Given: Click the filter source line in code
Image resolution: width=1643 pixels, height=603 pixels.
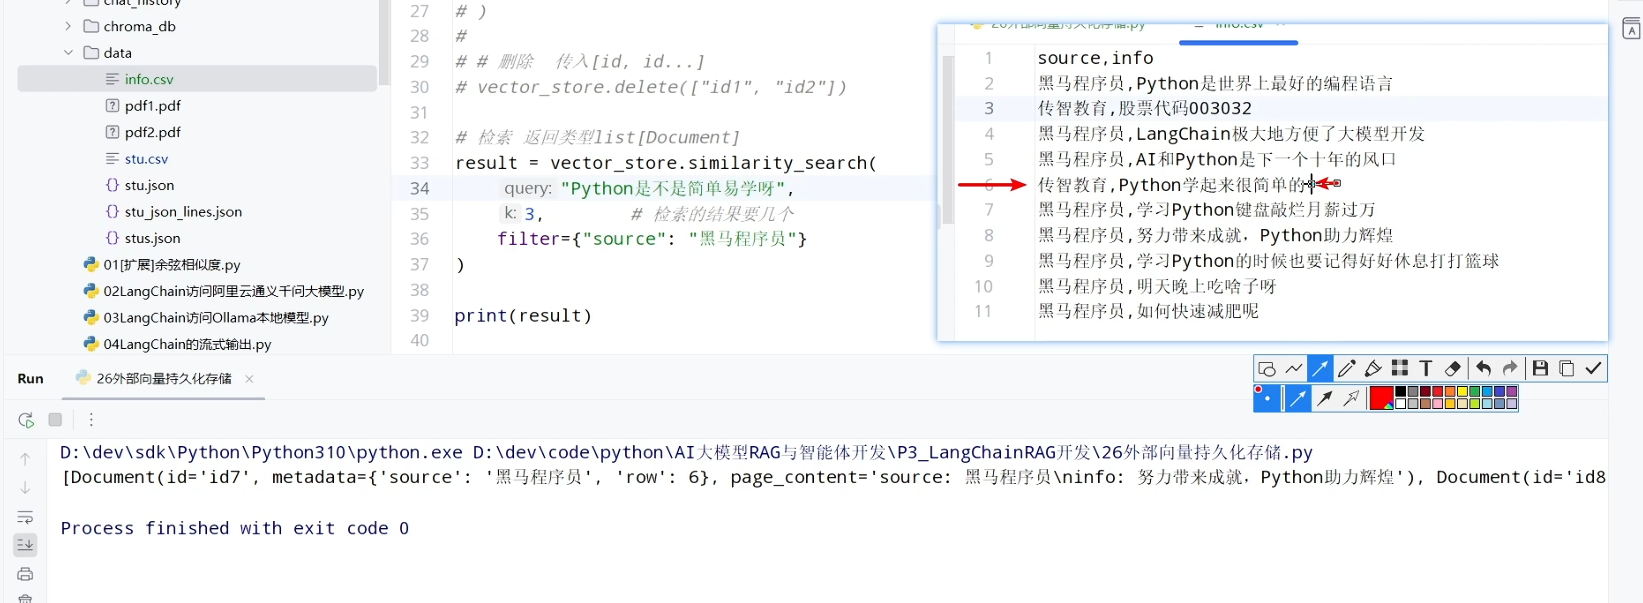Looking at the screenshot, I should click(x=652, y=239).
